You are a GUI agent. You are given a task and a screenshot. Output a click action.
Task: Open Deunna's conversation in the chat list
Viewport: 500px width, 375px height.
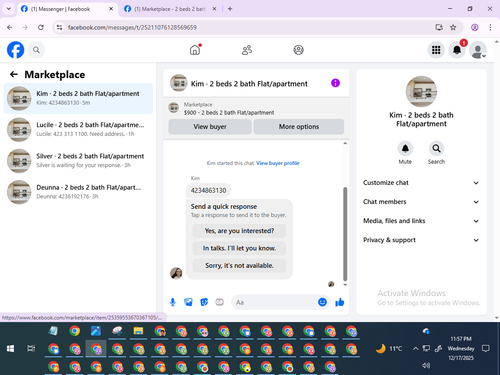[x=78, y=192]
